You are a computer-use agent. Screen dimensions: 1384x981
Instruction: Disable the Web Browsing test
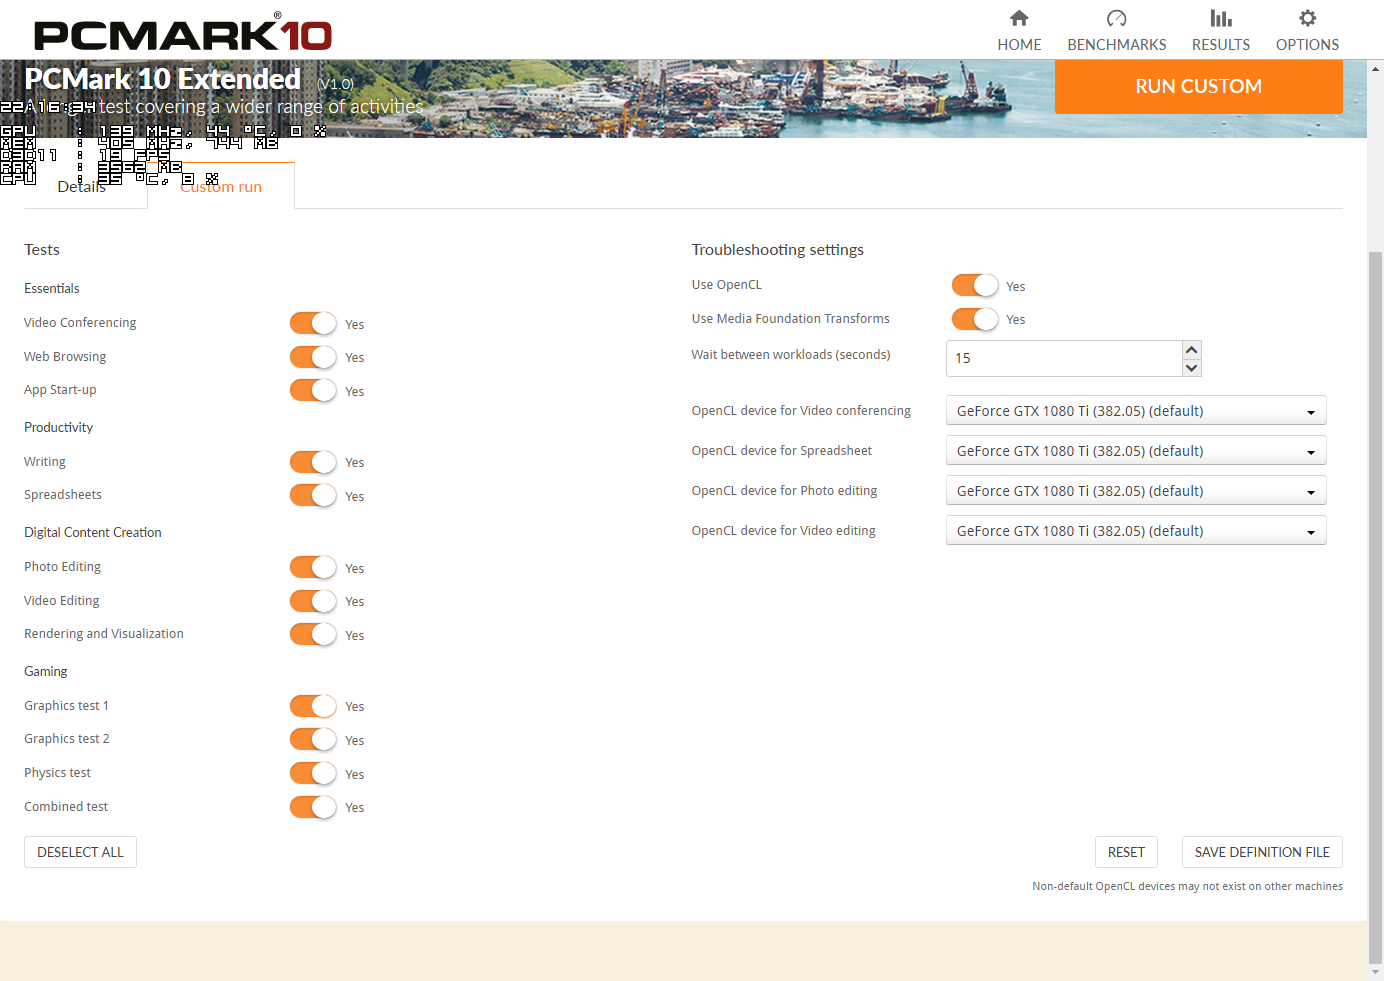[x=313, y=357]
